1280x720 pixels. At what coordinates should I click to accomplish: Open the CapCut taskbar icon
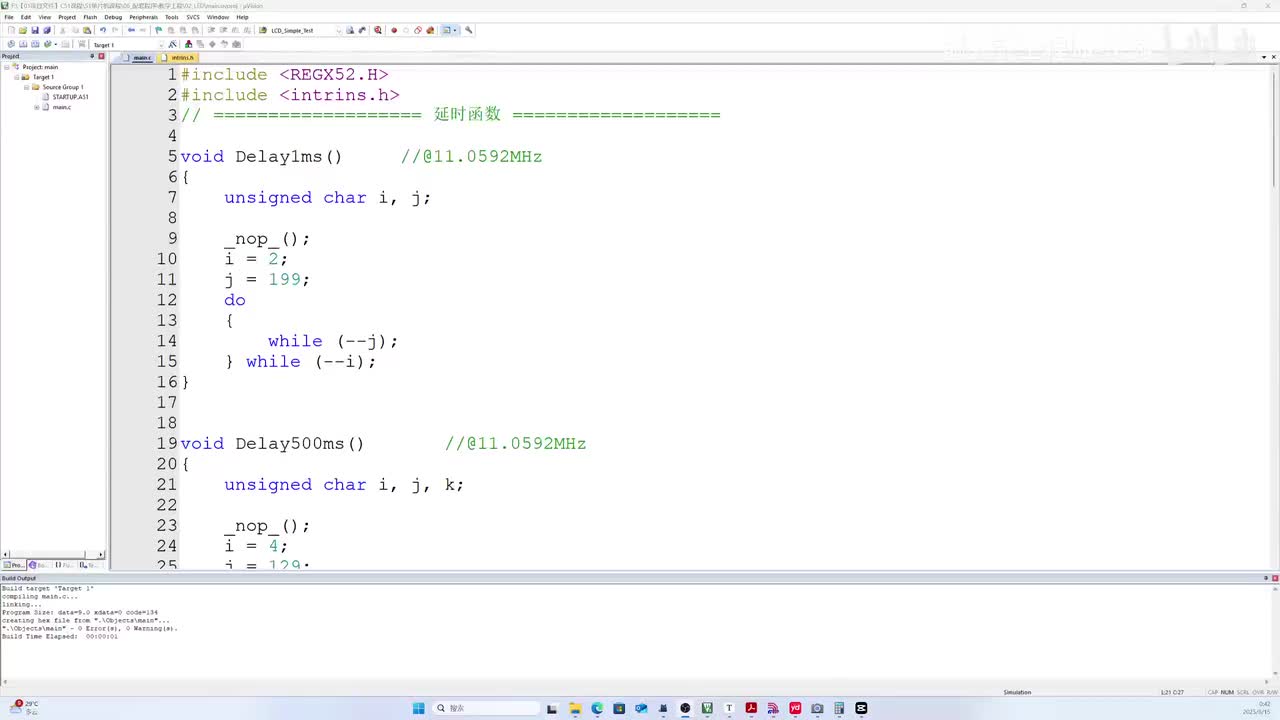click(861, 708)
